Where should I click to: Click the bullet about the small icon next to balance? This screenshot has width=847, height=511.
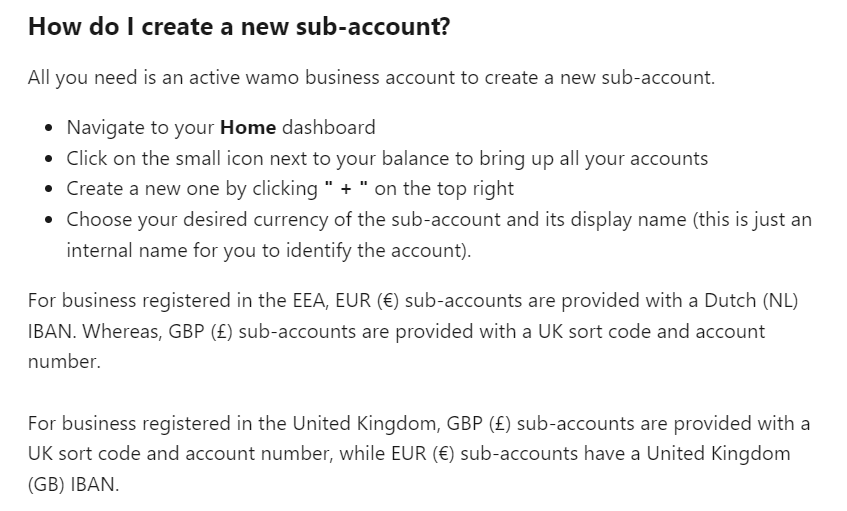pos(387,158)
